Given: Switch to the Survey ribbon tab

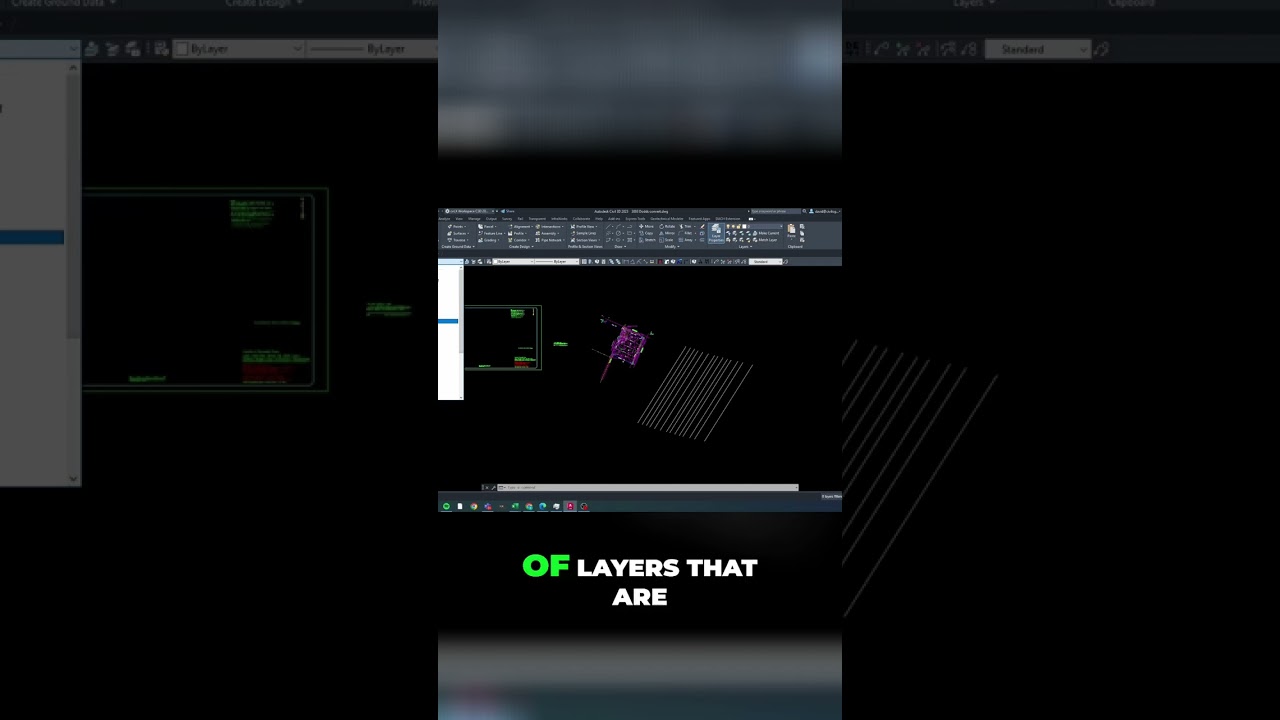Looking at the screenshot, I should click(507, 218).
